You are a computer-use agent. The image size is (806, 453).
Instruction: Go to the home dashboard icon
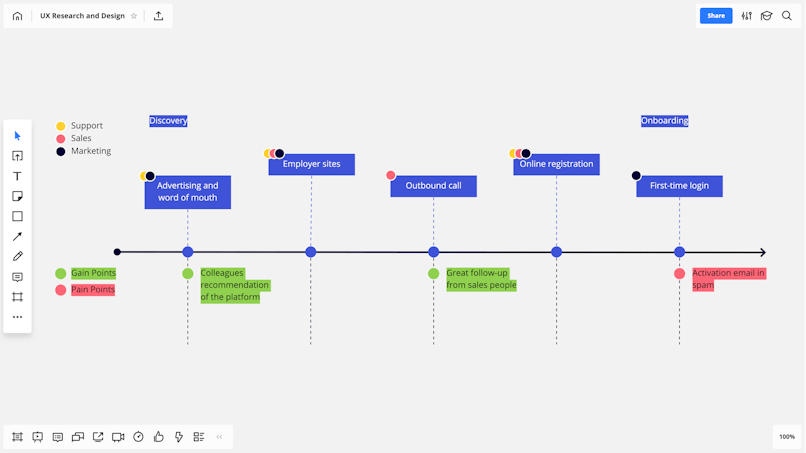17,16
